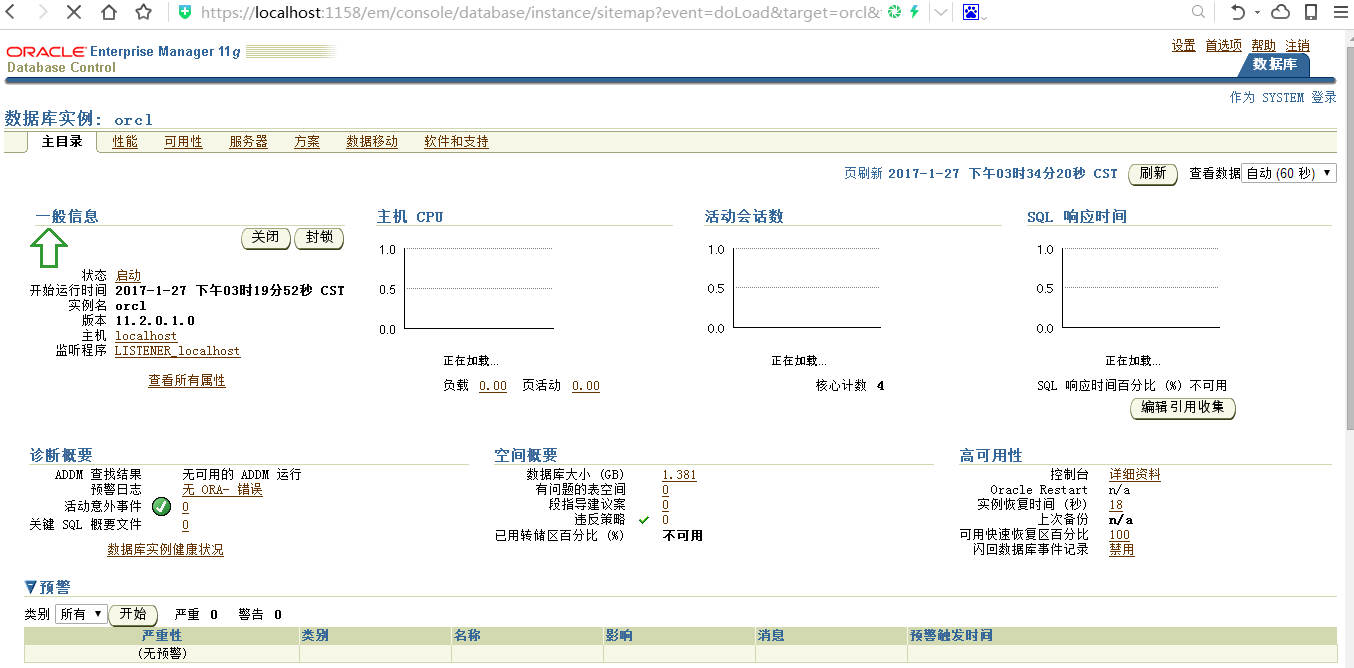Open the 方案 tab
Screen dimensions: 1354x668
(307, 142)
